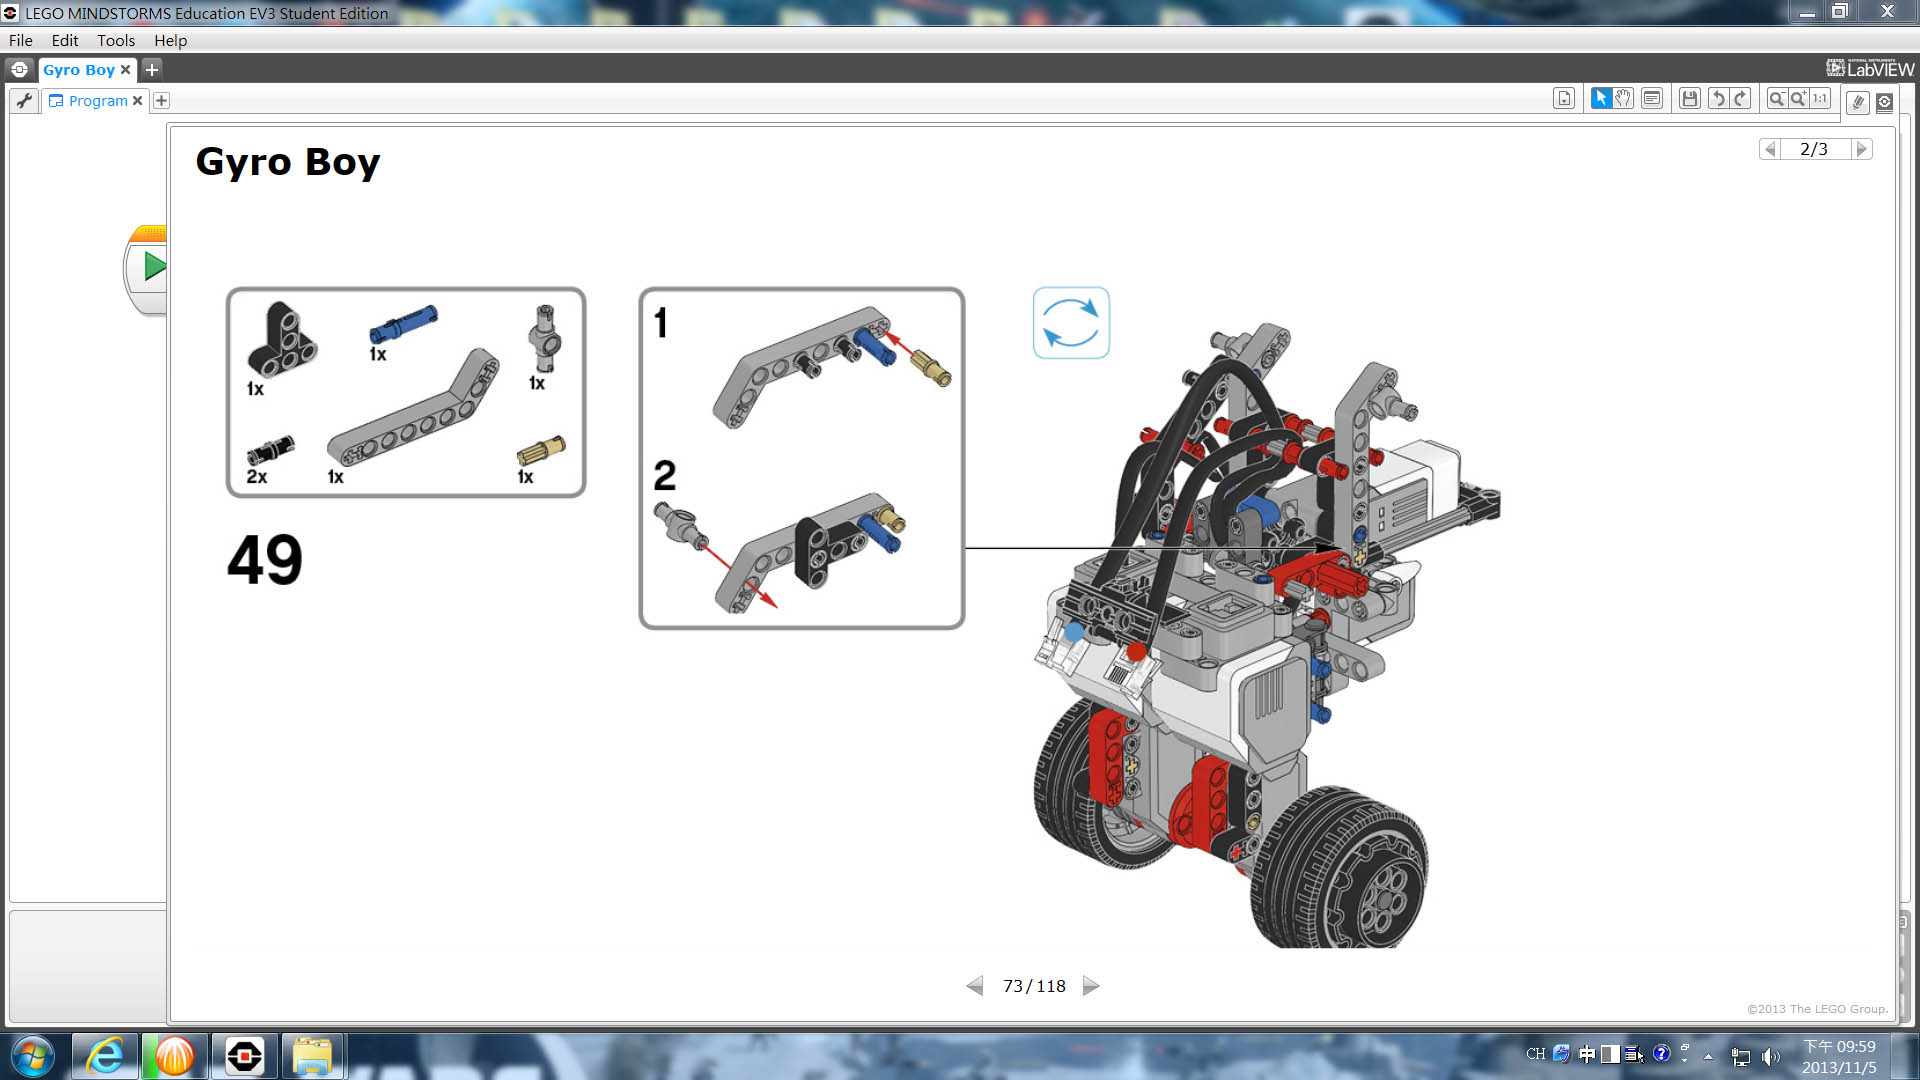Zoom in with the magnifier plus icon
The image size is (1920, 1080).
[1798, 98]
